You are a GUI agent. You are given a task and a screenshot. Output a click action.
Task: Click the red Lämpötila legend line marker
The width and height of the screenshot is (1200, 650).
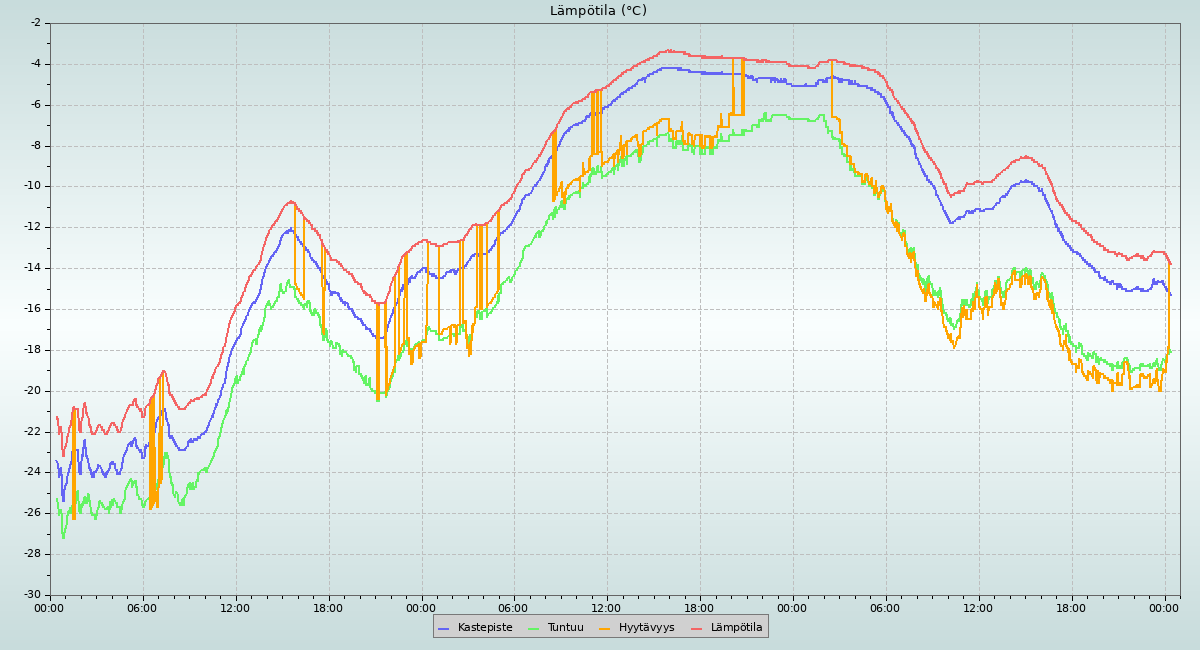(697, 628)
